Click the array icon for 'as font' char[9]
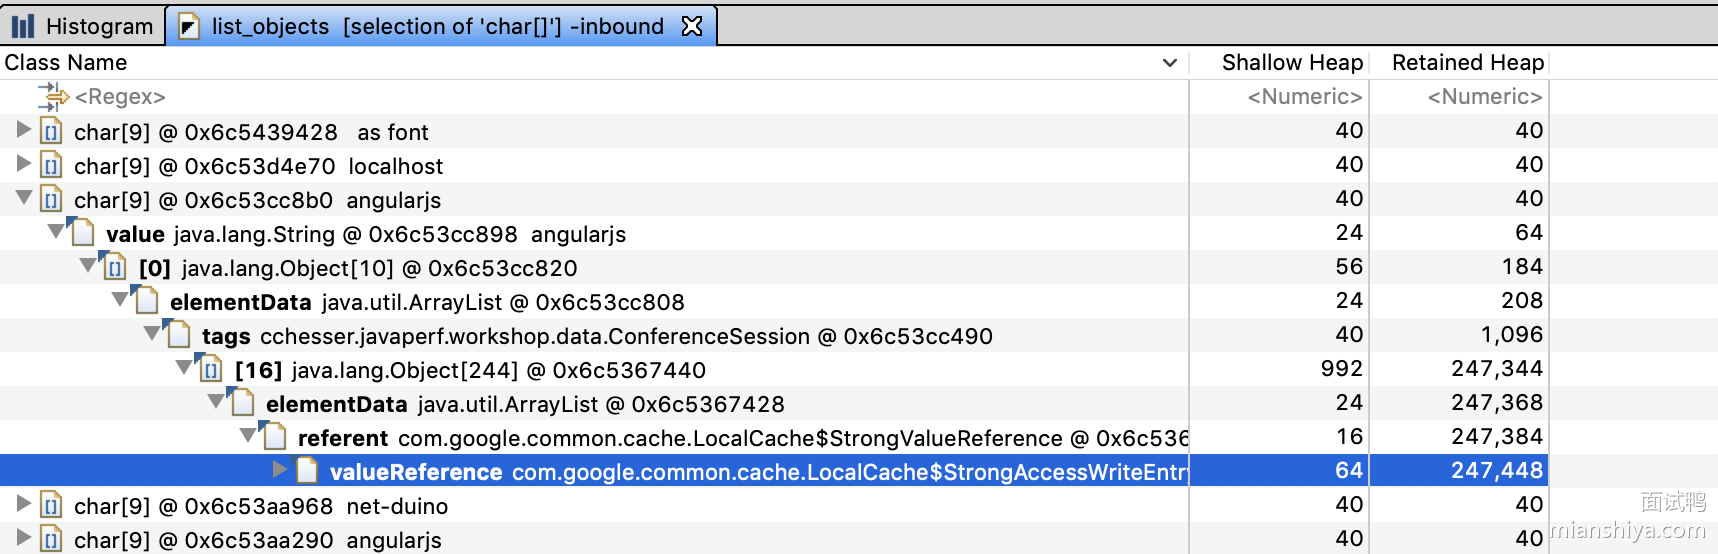This screenshot has width=1718, height=554. click(52, 132)
